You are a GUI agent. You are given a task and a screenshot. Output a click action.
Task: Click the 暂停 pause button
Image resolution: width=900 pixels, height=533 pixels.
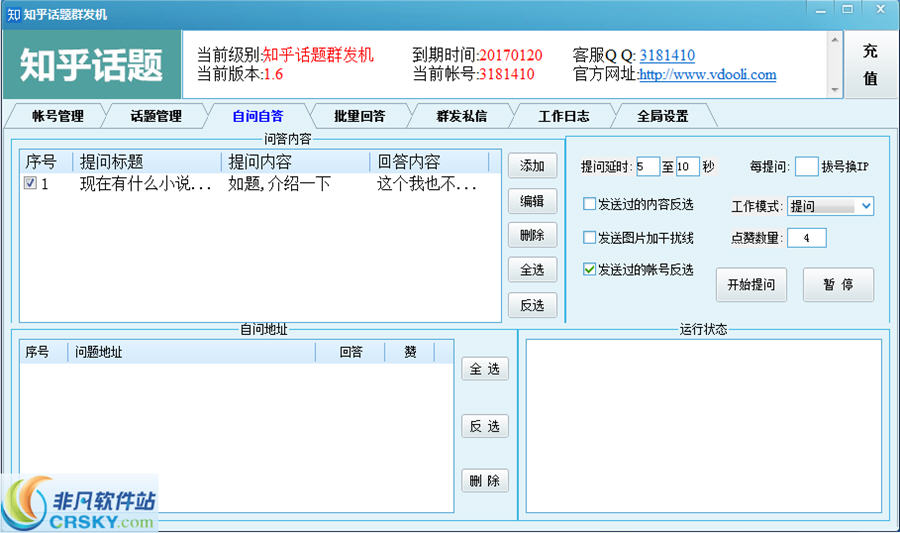click(838, 284)
